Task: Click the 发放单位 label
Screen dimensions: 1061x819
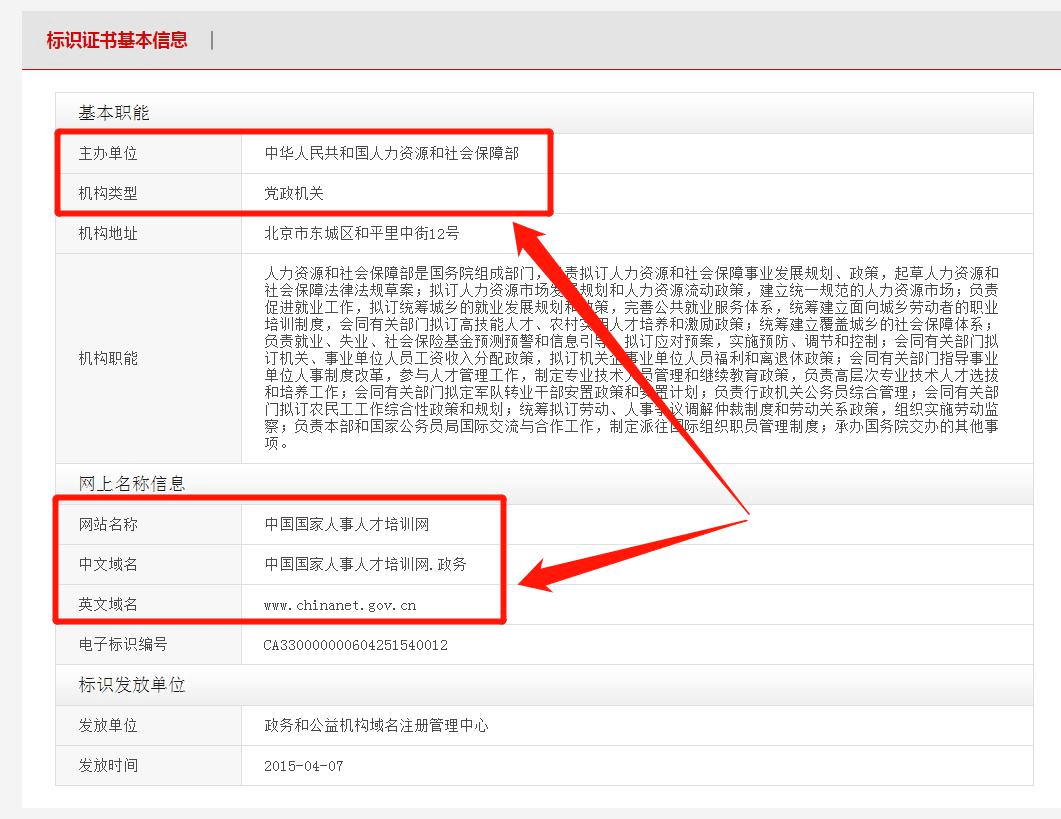Action: pyautogui.click(x=108, y=725)
